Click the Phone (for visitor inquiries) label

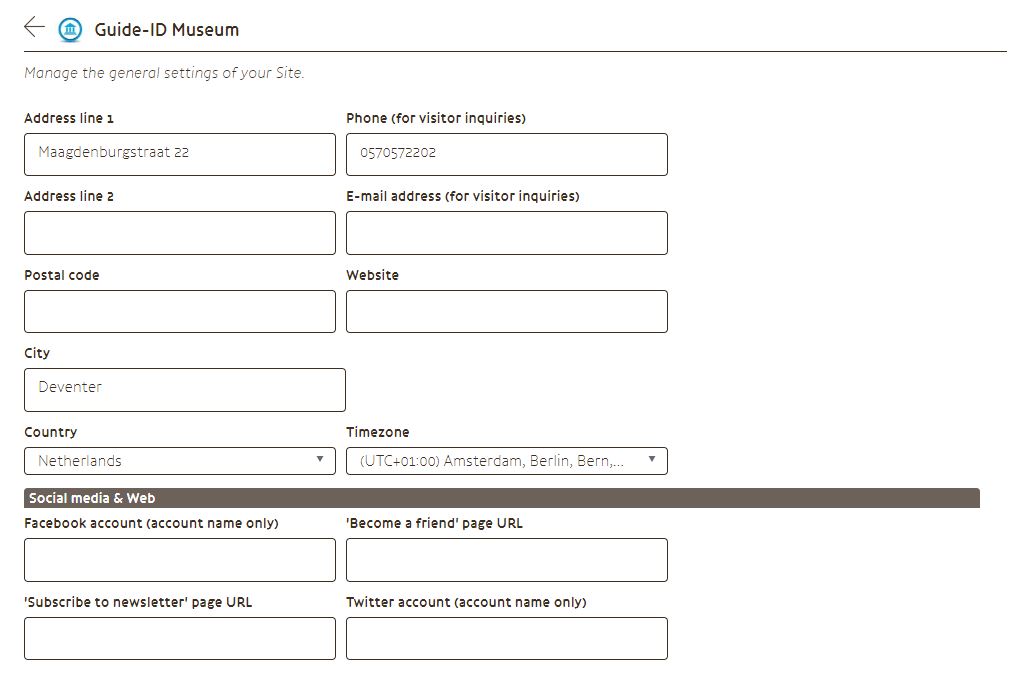click(436, 118)
